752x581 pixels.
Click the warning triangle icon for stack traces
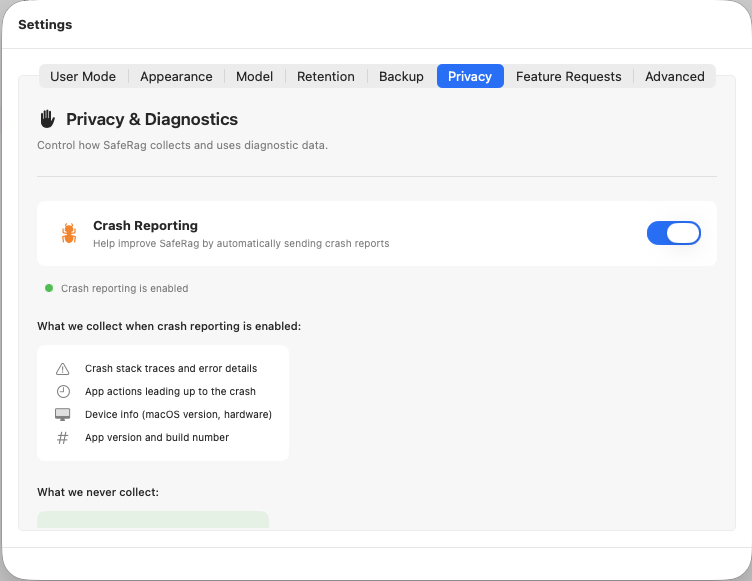pos(63,368)
